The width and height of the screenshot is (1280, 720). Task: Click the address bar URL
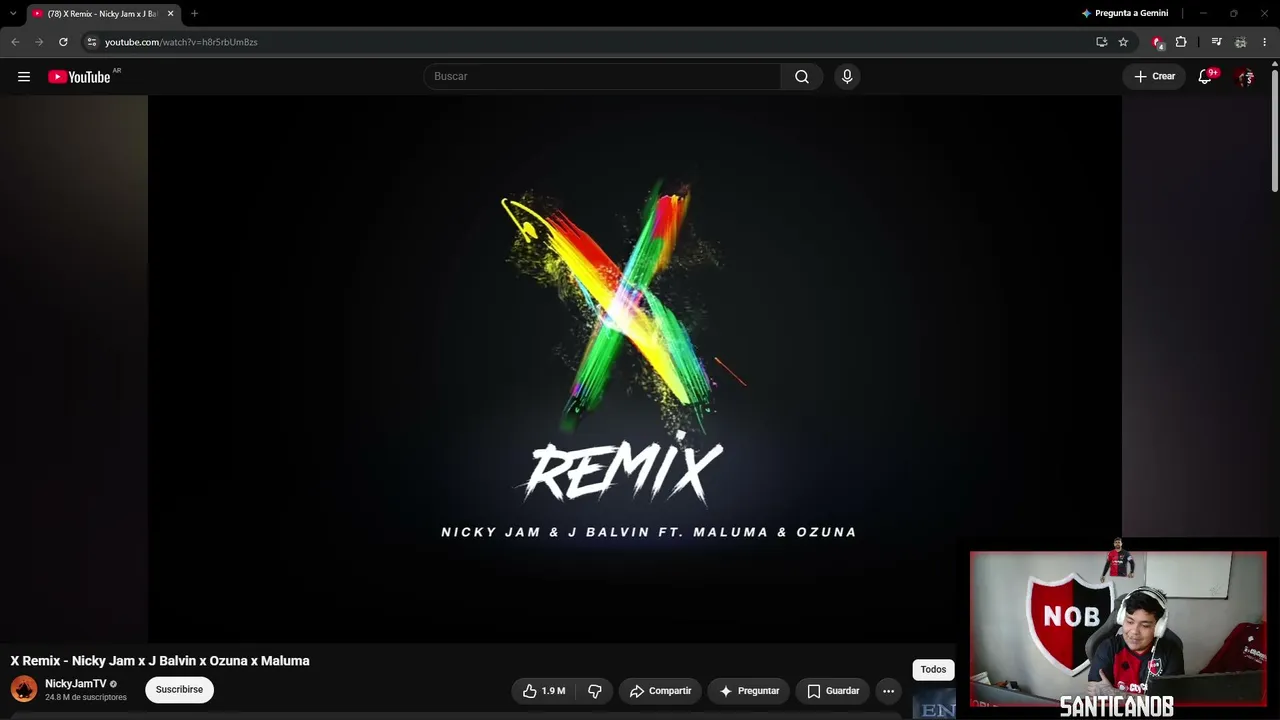181,42
